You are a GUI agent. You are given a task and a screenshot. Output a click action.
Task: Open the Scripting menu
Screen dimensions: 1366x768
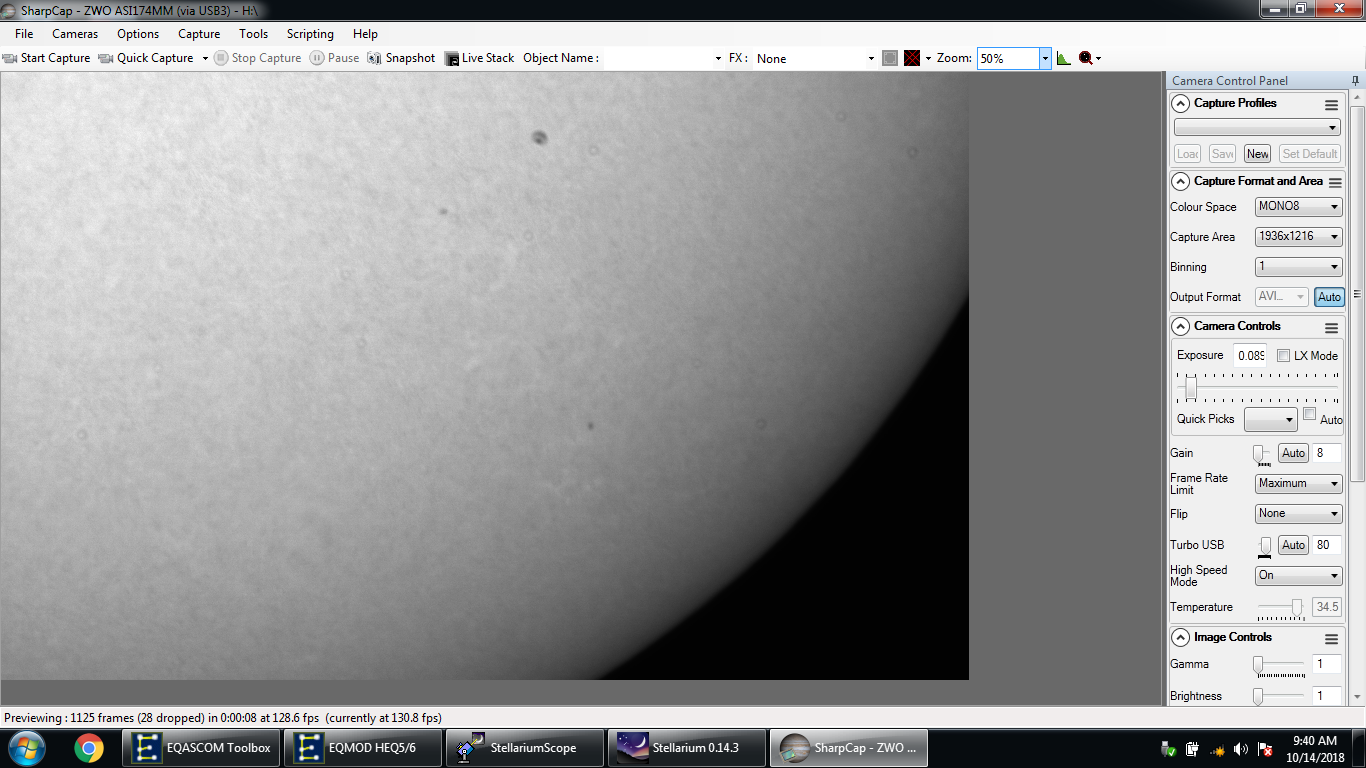[310, 34]
